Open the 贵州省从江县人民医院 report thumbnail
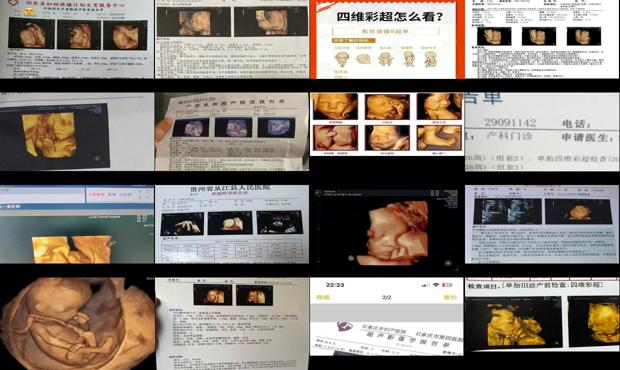620x370 pixels. tap(232, 224)
